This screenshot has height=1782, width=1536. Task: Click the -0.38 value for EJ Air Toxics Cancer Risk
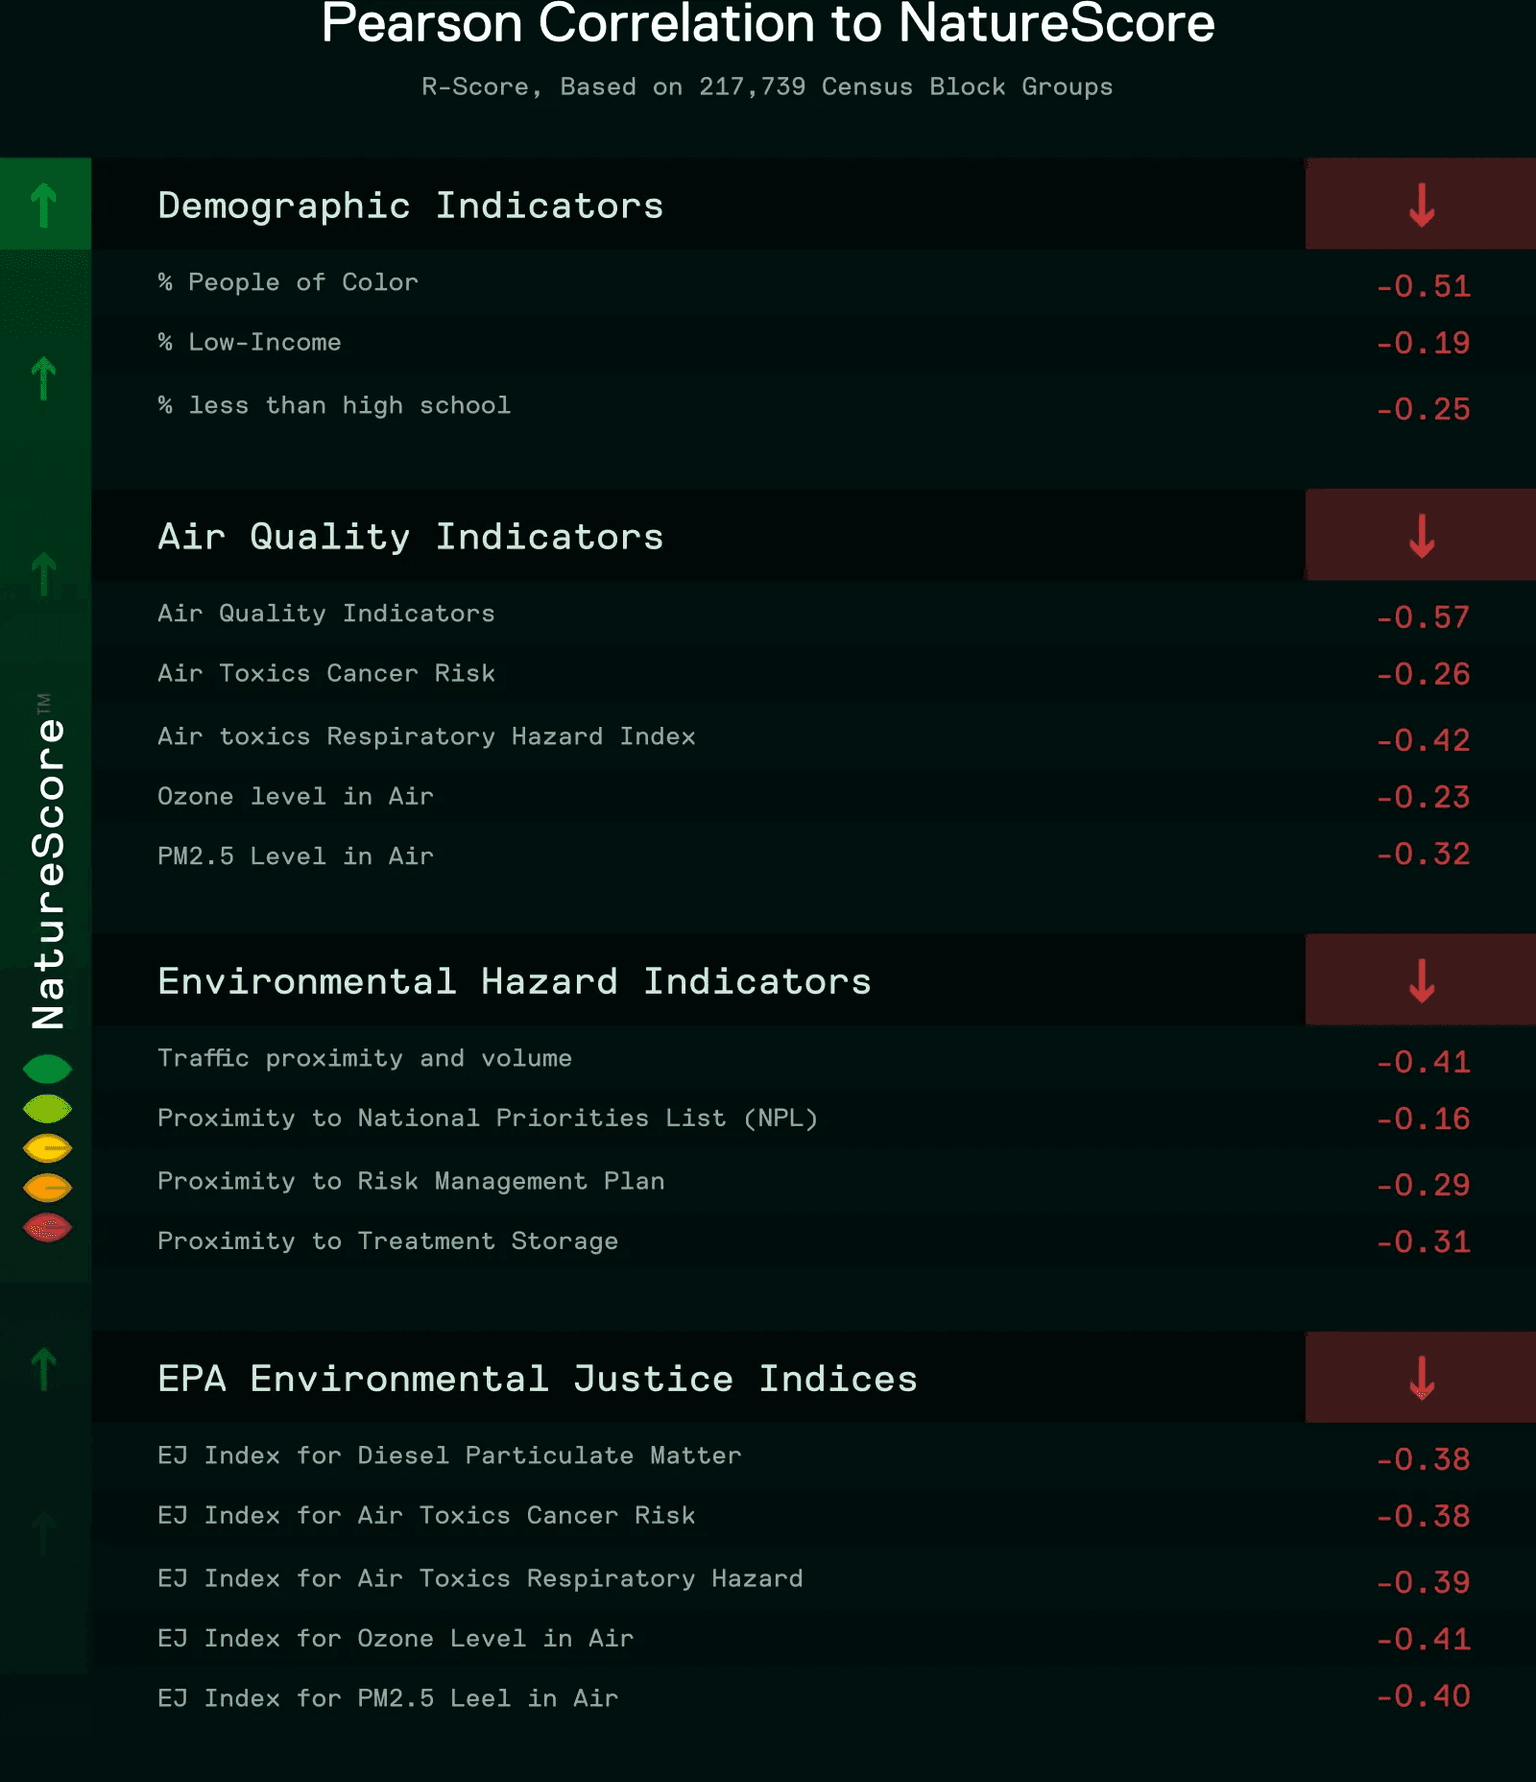1423,1517
